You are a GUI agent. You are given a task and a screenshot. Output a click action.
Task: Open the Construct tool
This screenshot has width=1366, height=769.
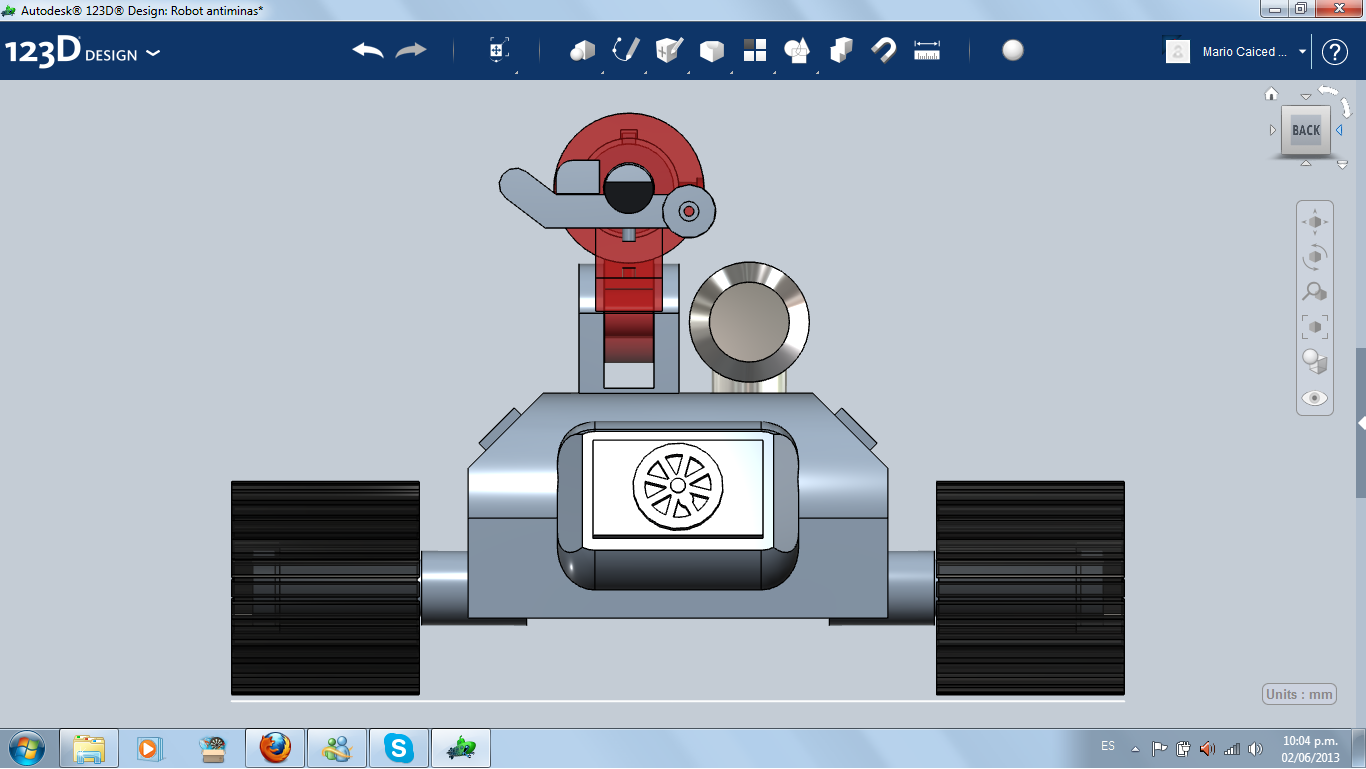point(669,50)
